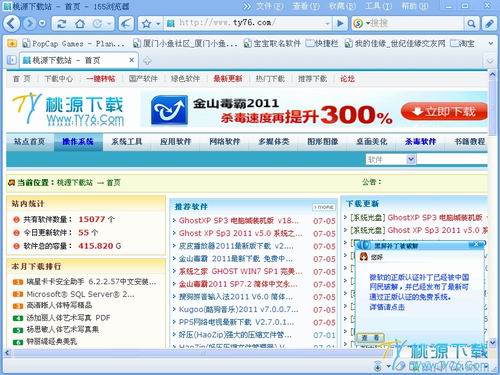Click the yellow favorites folder icon
The width and height of the screenshot is (500, 375).
12,43
